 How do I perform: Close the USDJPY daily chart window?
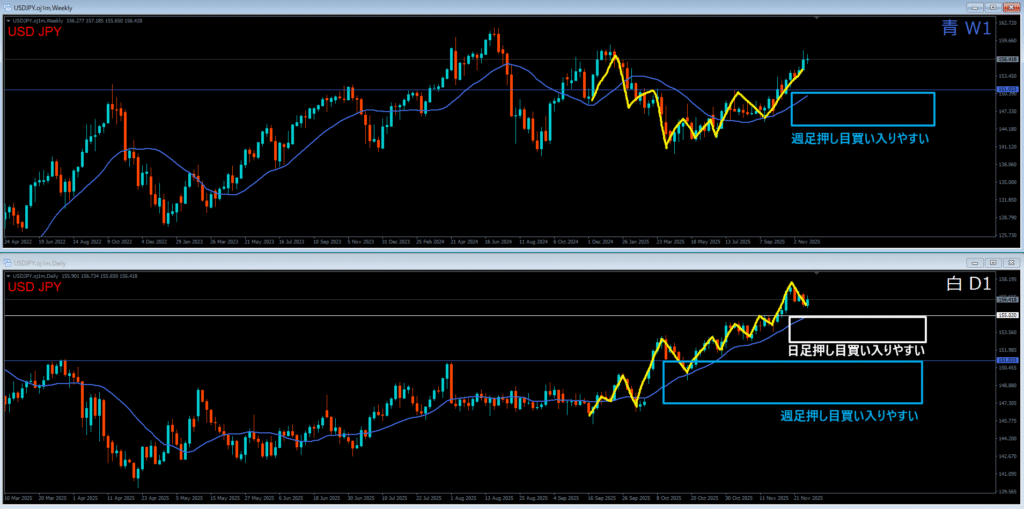point(1012,261)
